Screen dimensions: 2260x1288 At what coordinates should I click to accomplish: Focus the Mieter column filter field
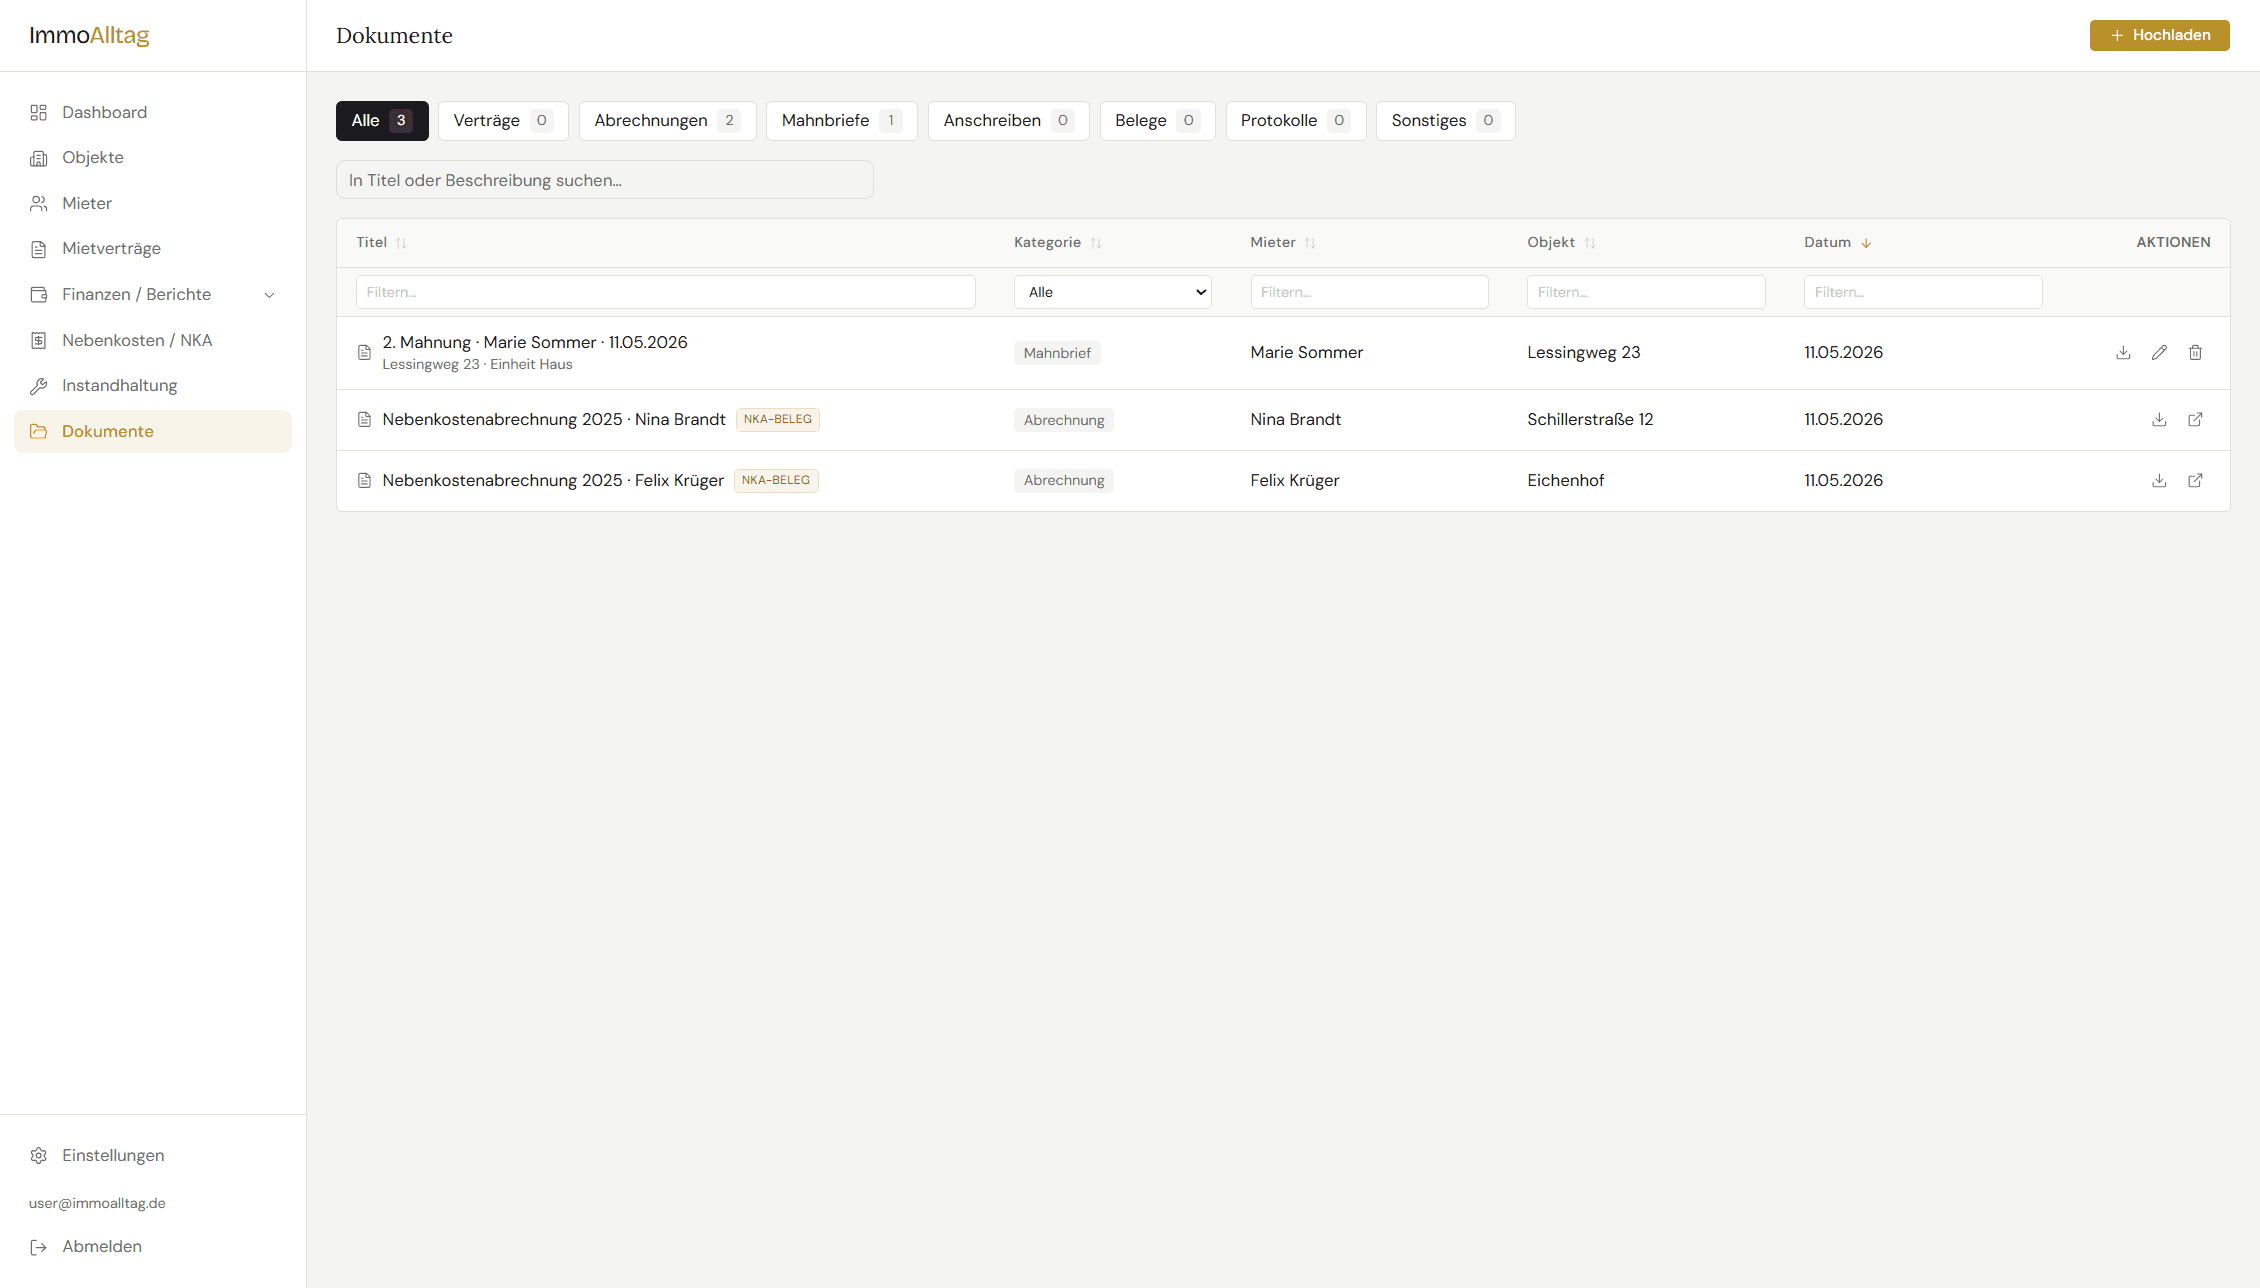click(1369, 292)
